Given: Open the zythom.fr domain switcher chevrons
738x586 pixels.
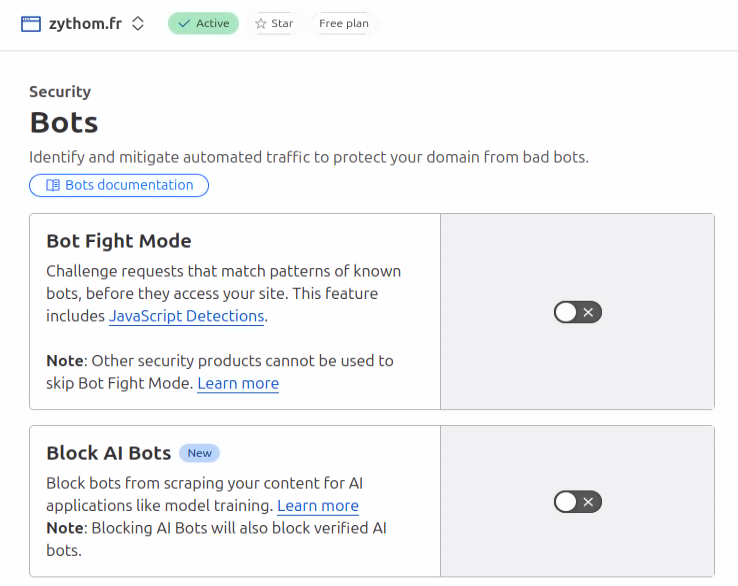Looking at the screenshot, I should point(137,24).
